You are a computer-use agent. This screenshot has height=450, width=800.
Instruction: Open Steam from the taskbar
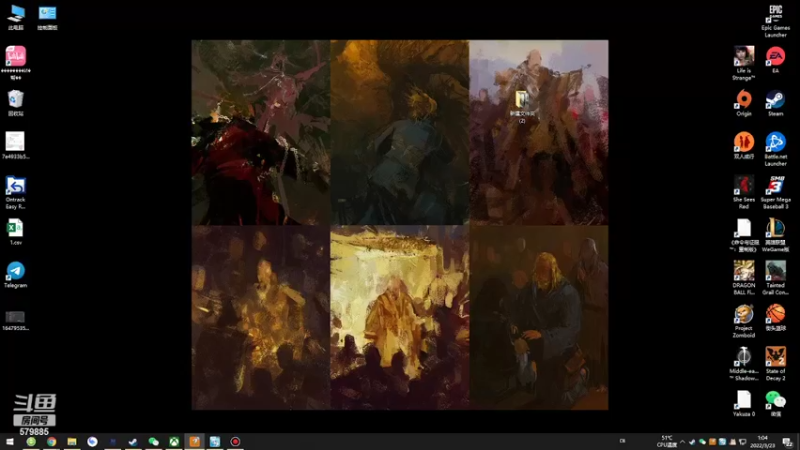pyautogui.click(x=133, y=441)
